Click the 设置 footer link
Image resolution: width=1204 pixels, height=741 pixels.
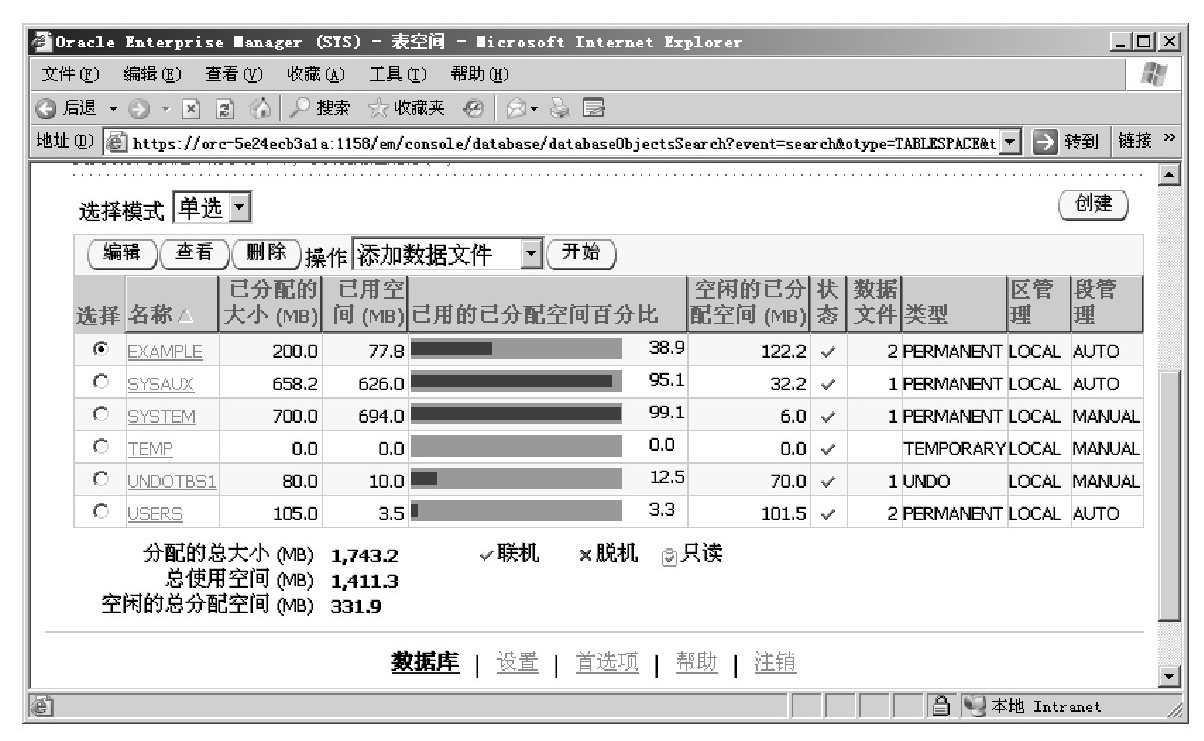pyautogui.click(x=518, y=662)
